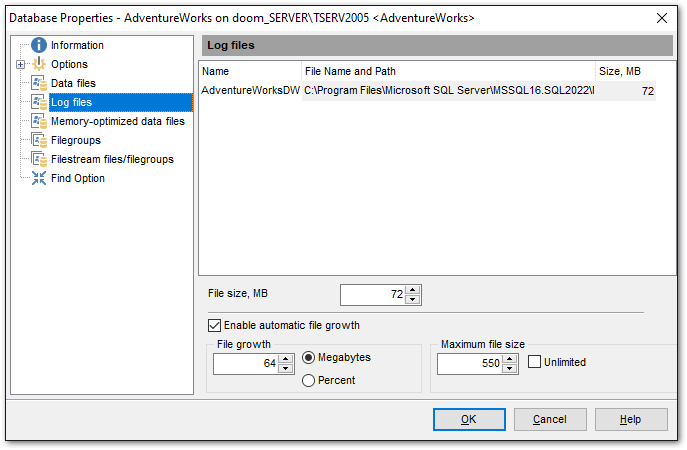The width and height of the screenshot is (687, 450).
Task: Decrease File size value with down arrow
Action: [412, 299]
